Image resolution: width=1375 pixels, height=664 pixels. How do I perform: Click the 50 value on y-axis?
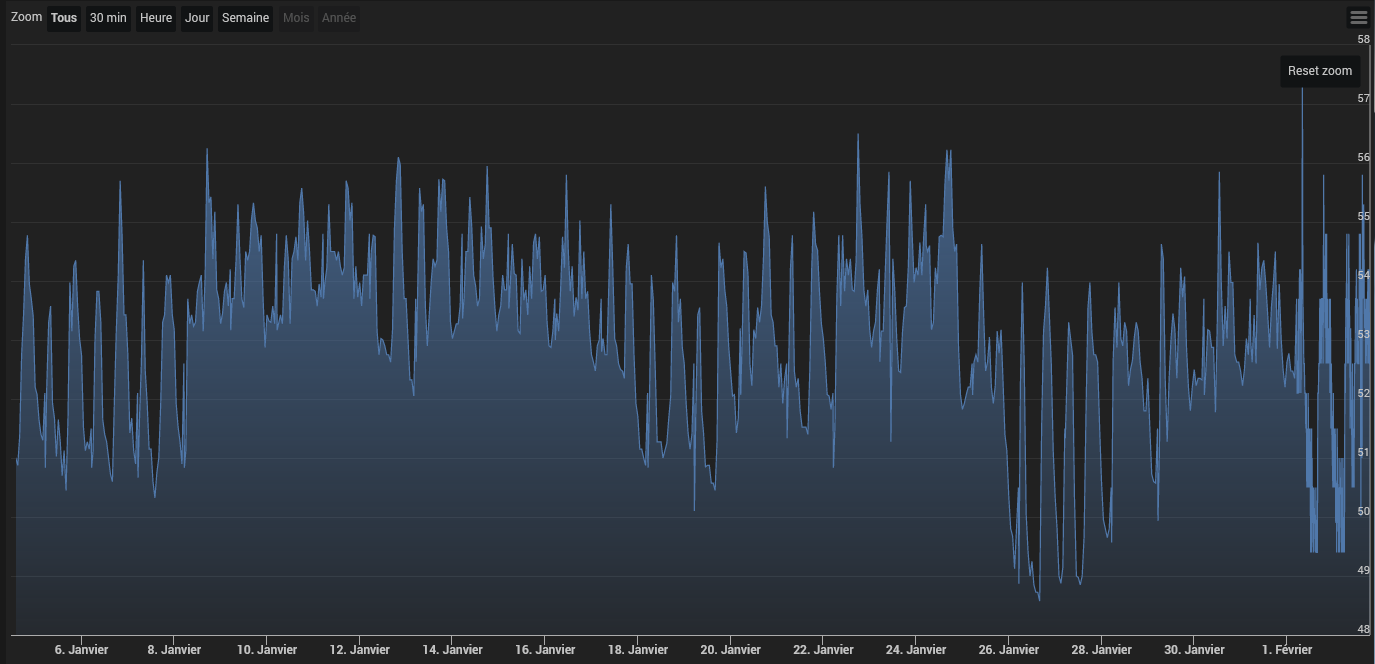point(1363,511)
